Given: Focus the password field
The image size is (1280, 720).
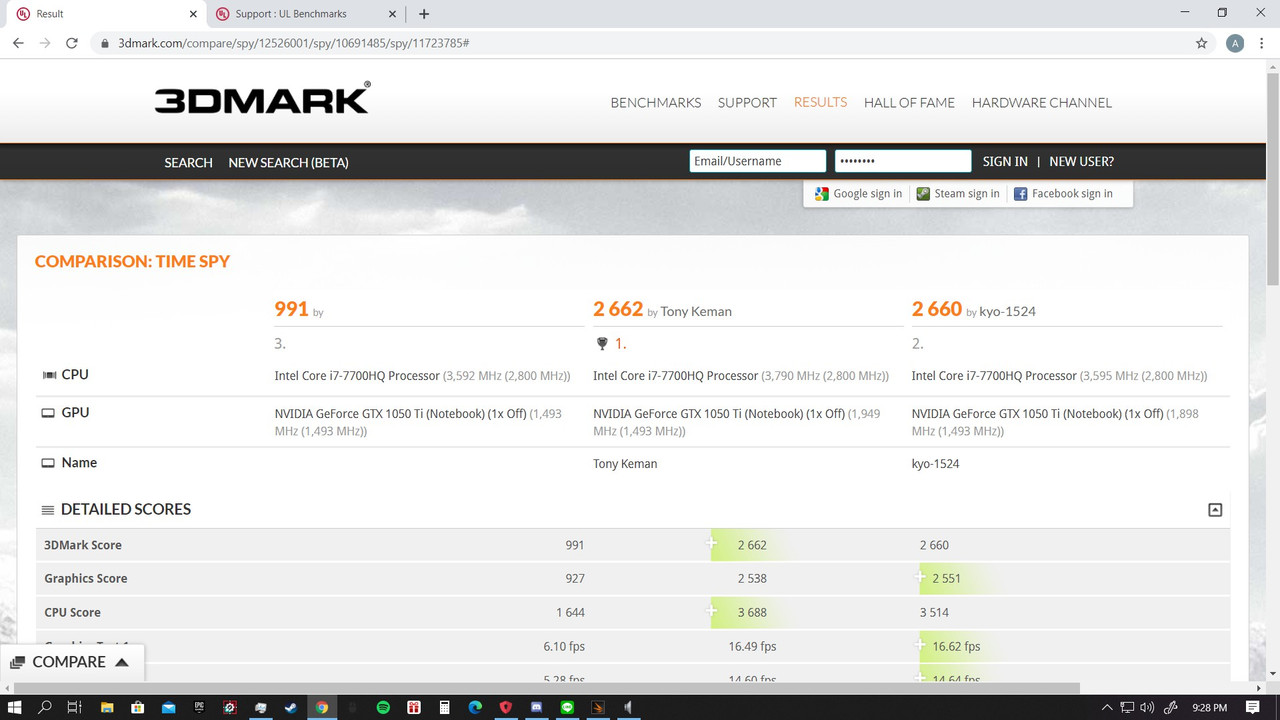Looking at the screenshot, I should pos(903,161).
